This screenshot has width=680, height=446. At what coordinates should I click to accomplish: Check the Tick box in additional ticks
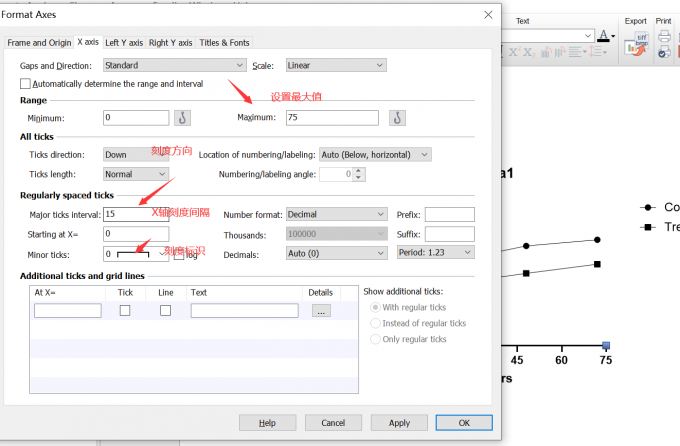pyautogui.click(x=125, y=311)
